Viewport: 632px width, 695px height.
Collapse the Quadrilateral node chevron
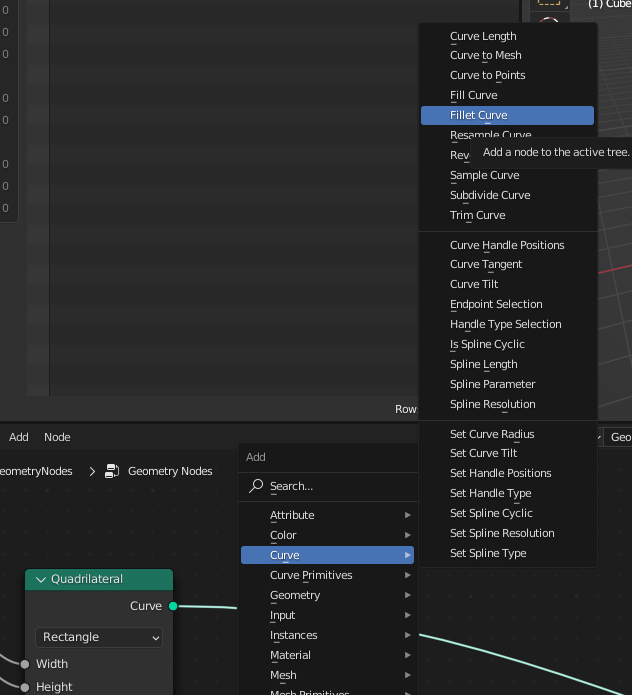pyautogui.click(x=41, y=579)
